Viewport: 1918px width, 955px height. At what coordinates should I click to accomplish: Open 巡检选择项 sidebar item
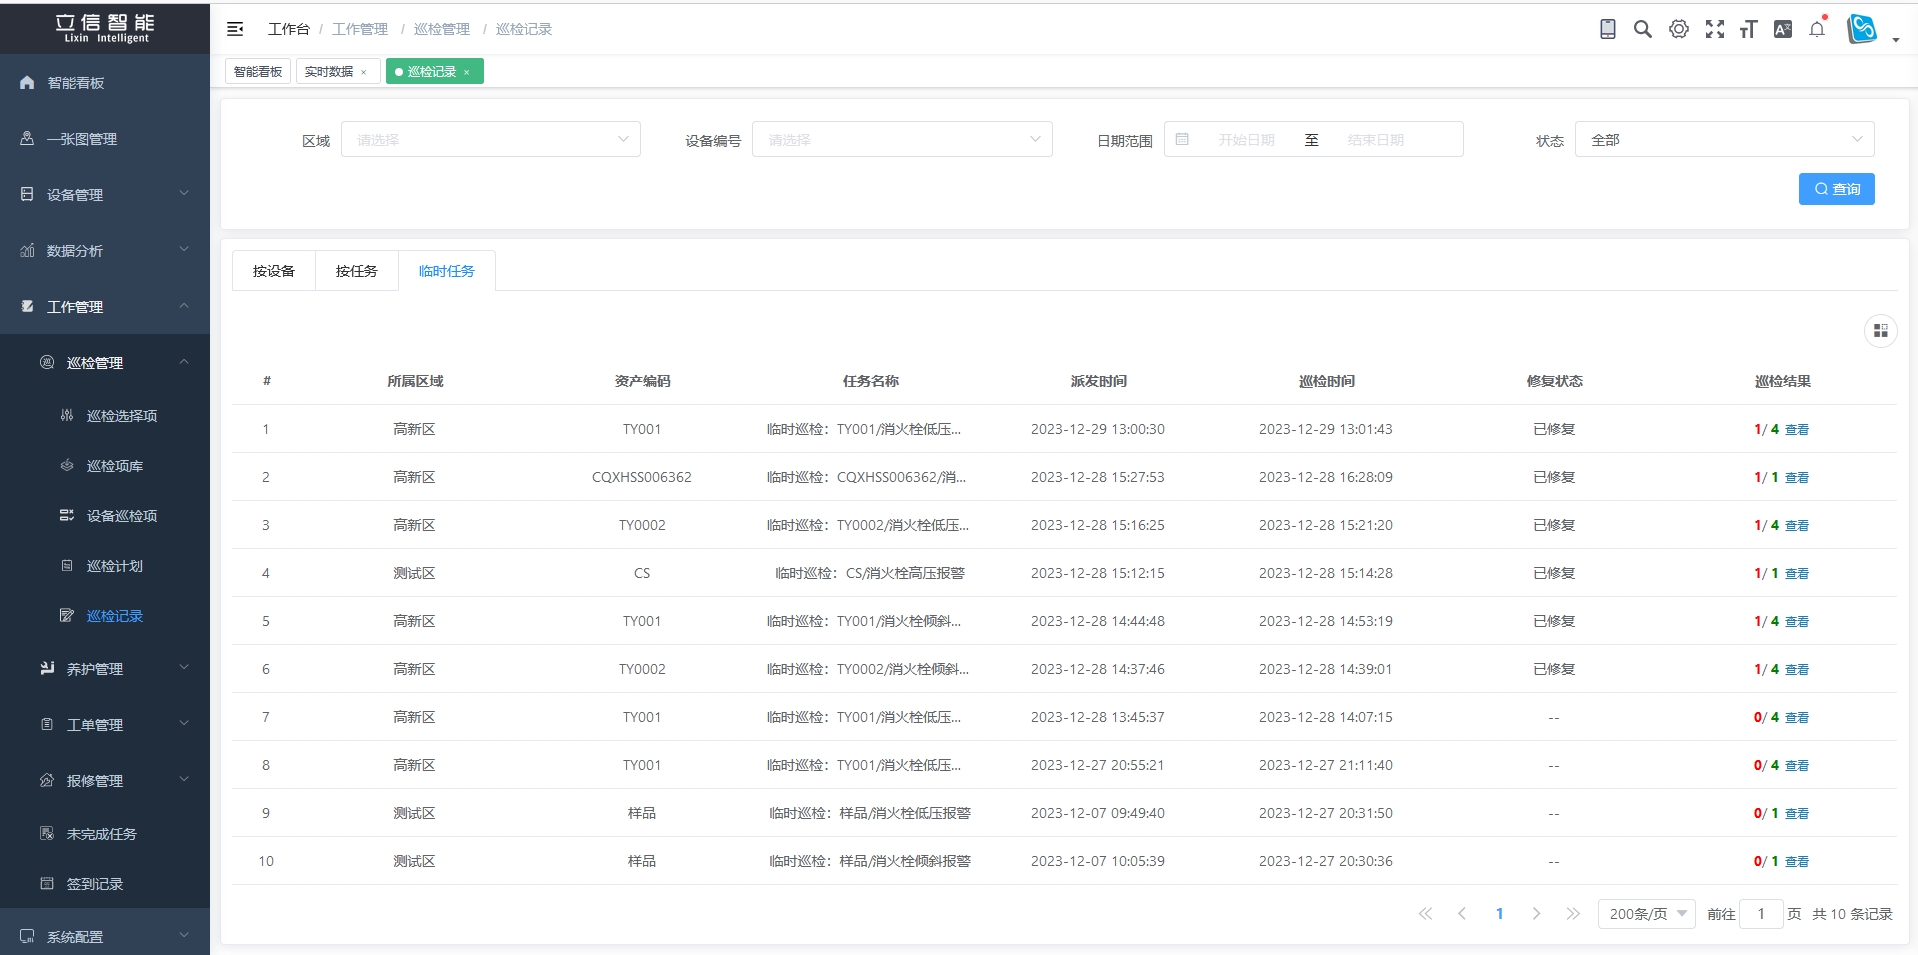pos(105,415)
